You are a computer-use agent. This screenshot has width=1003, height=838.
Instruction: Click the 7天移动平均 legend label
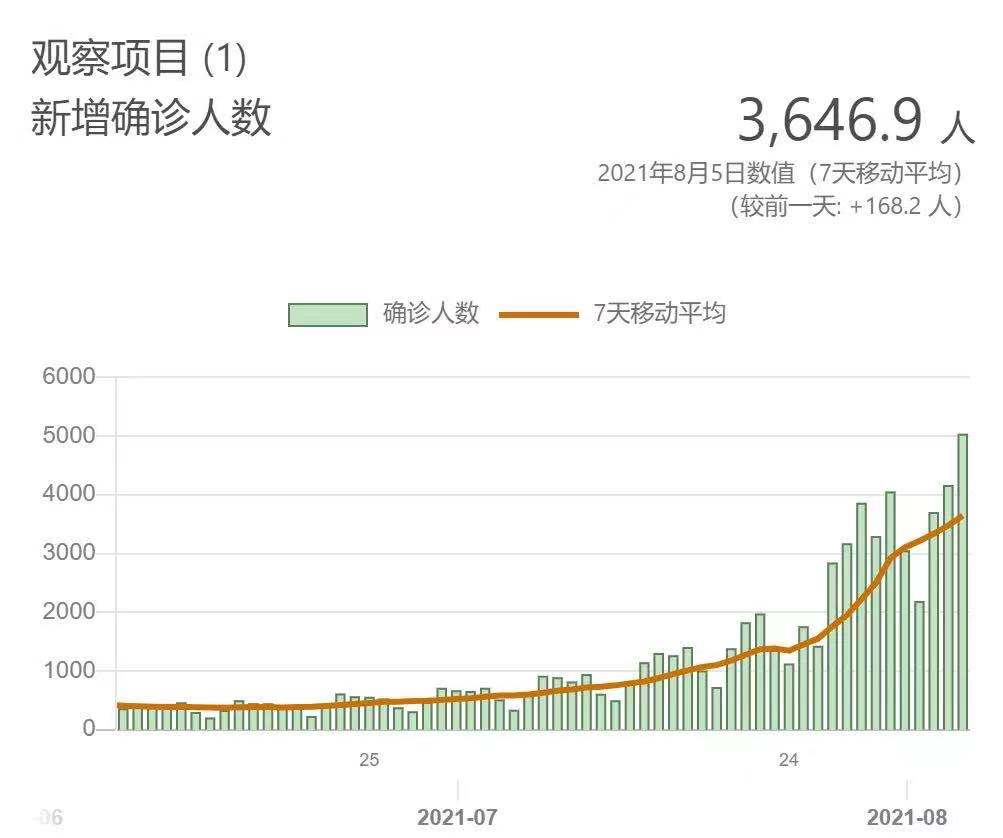(x=659, y=313)
